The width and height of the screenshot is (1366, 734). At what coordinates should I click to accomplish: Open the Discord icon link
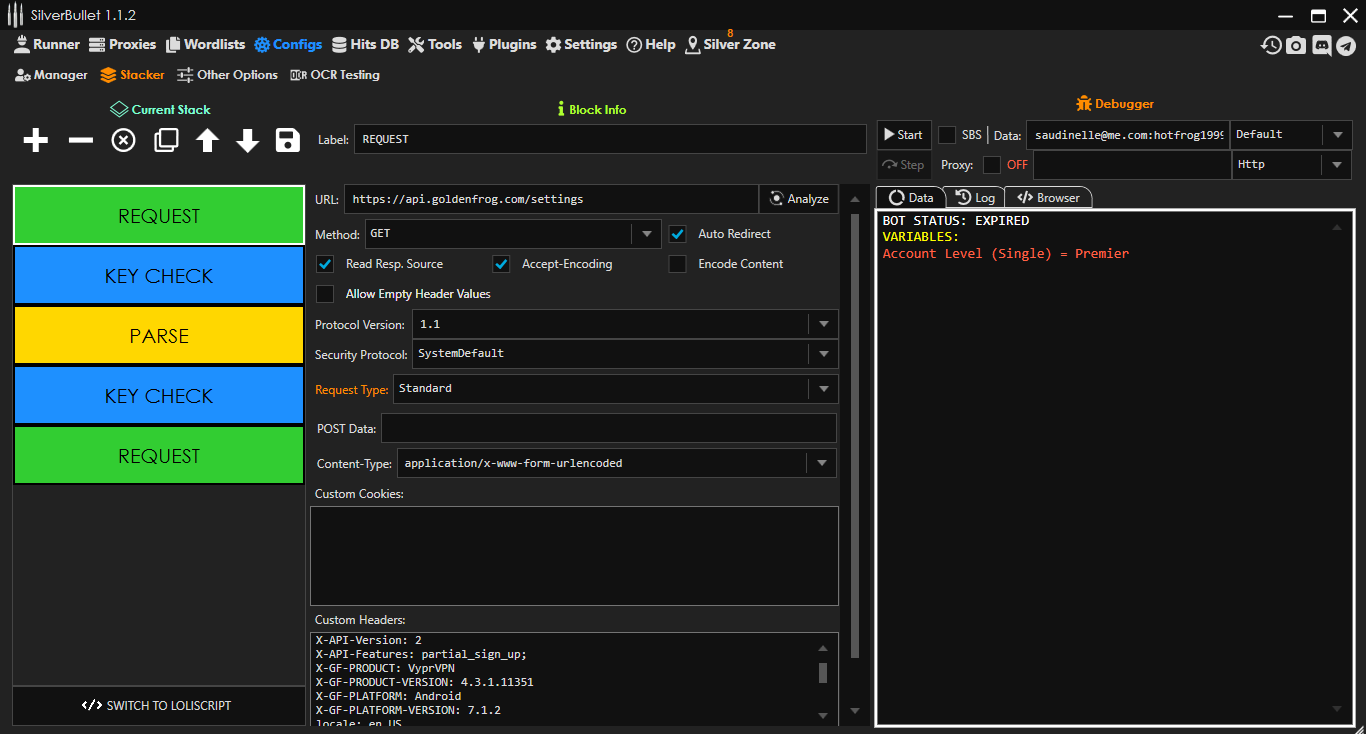pyautogui.click(x=1321, y=45)
